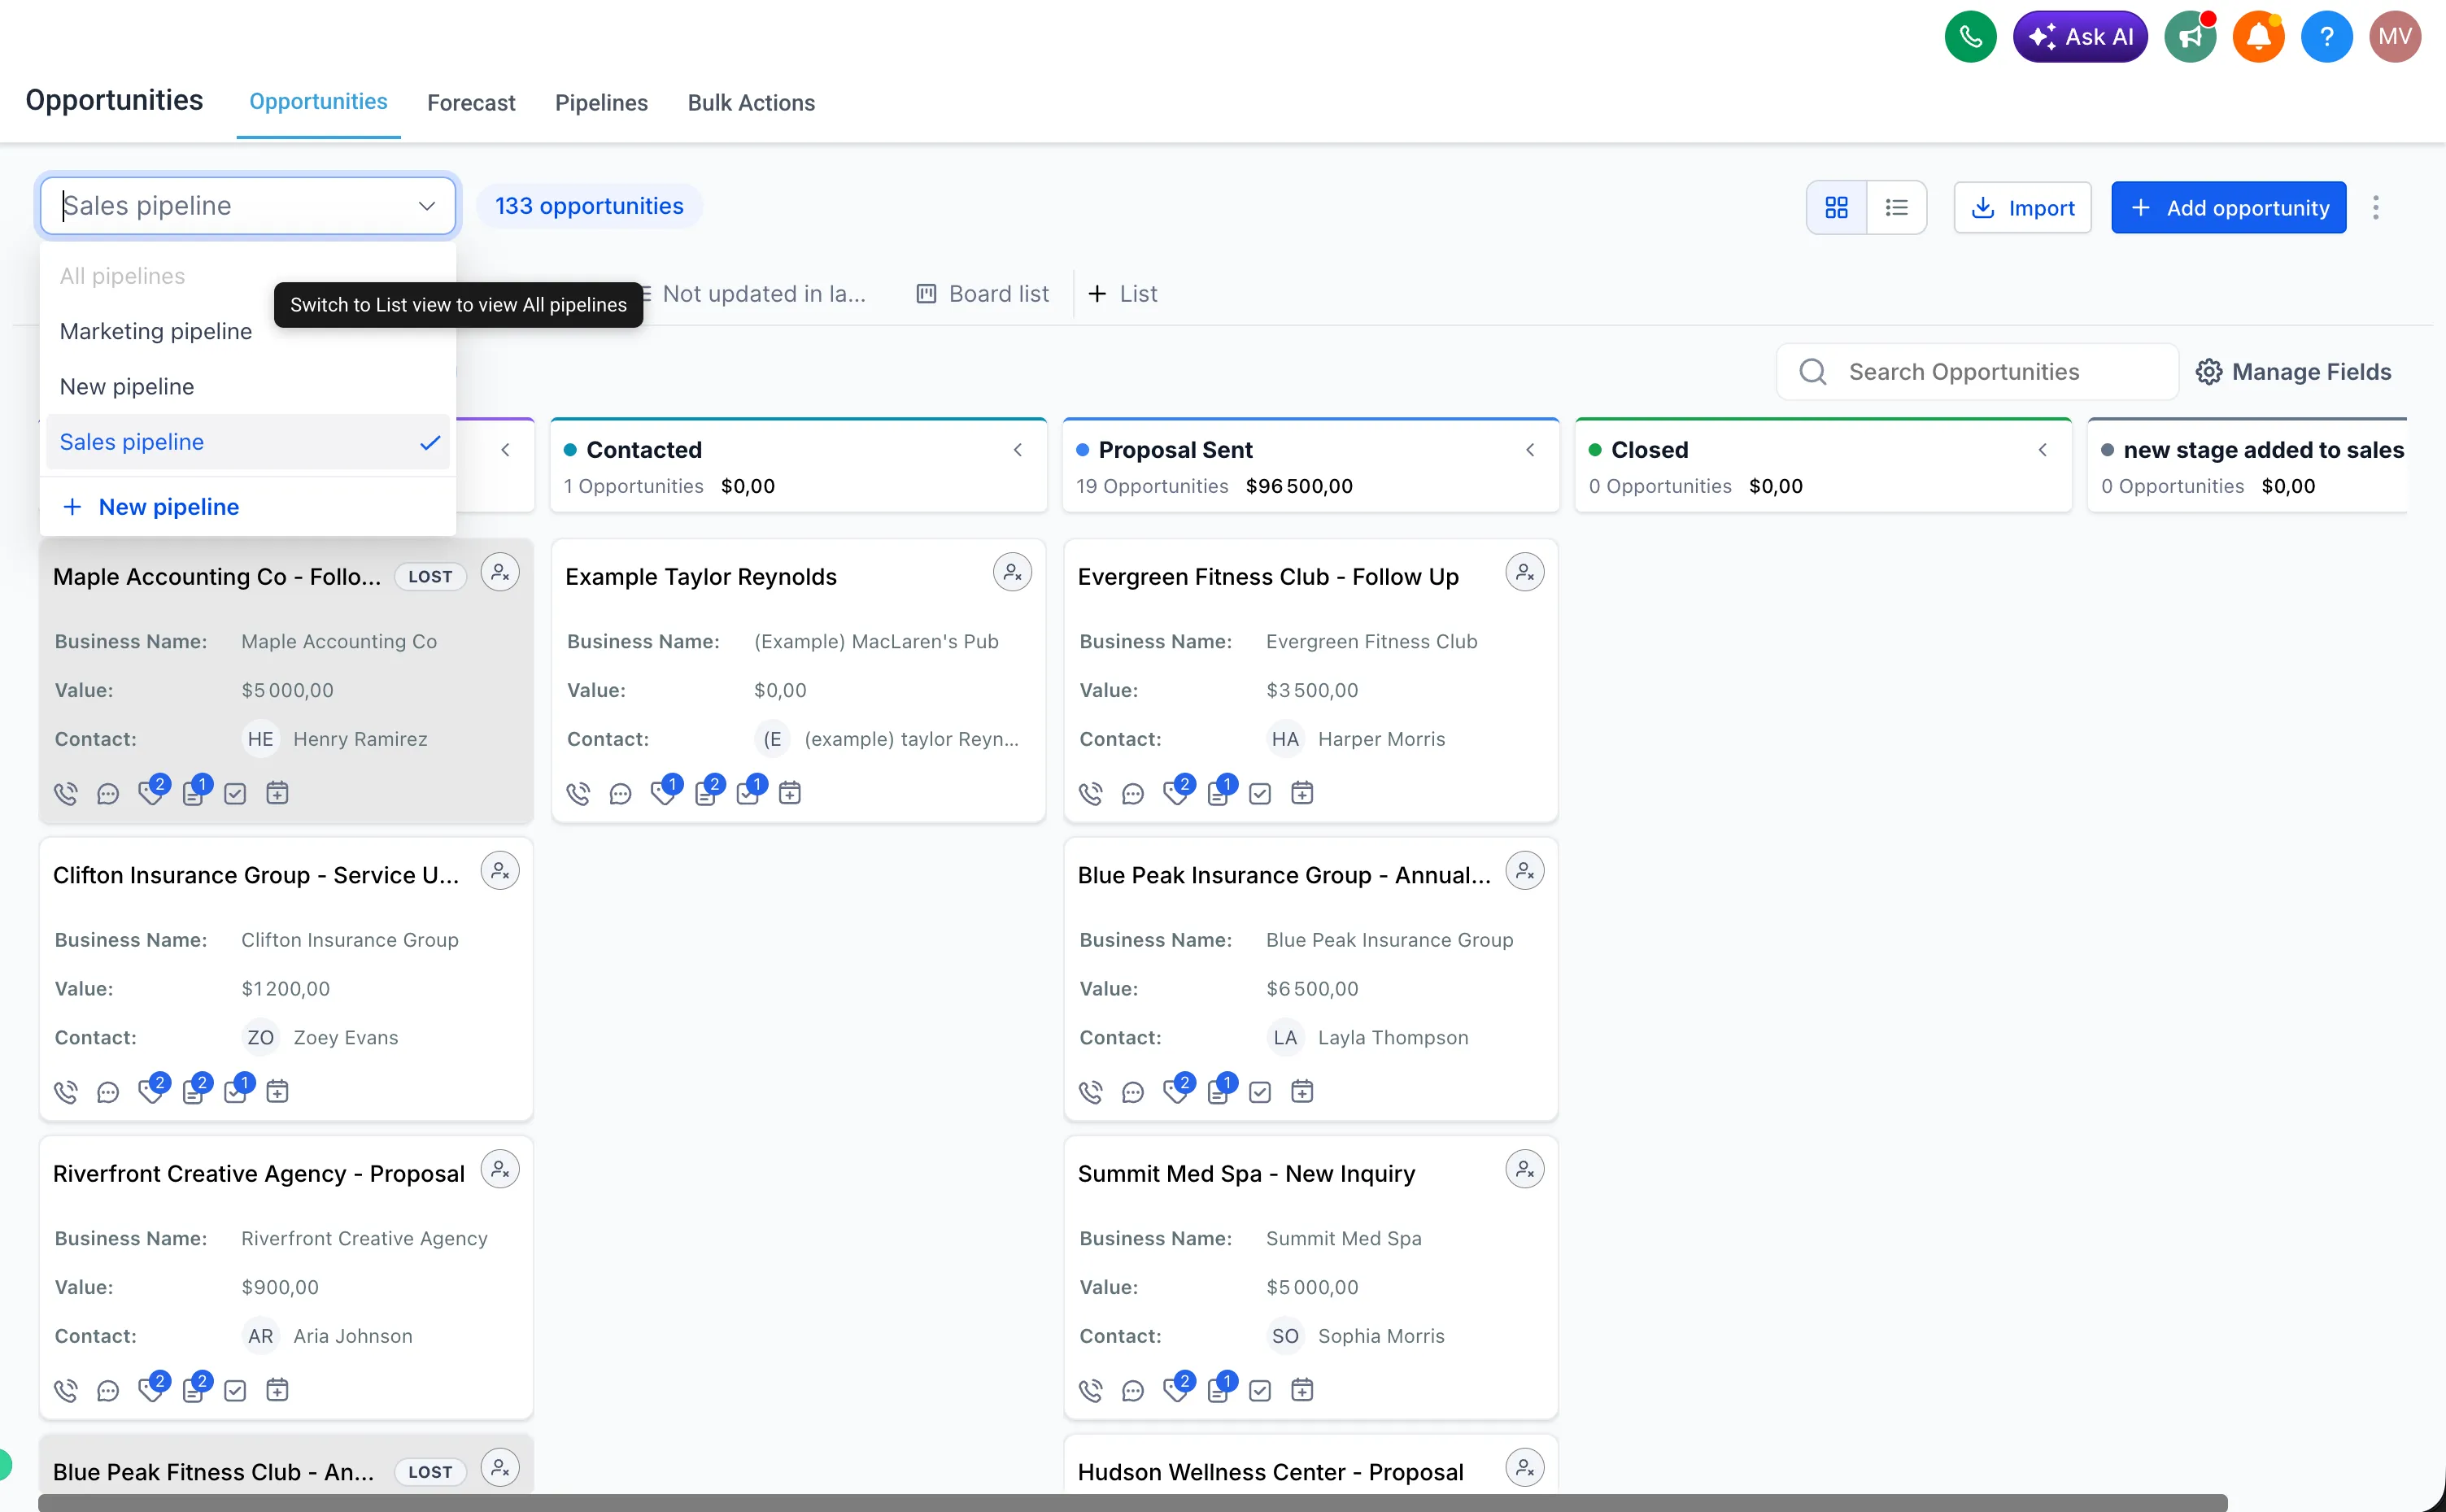Collapse the Contacted stage column
Screen dimensions: 2446x1512
(1018, 450)
